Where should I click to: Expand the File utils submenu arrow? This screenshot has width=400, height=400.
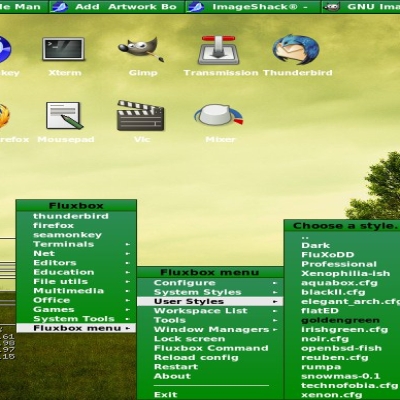click(x=128, y=282)
